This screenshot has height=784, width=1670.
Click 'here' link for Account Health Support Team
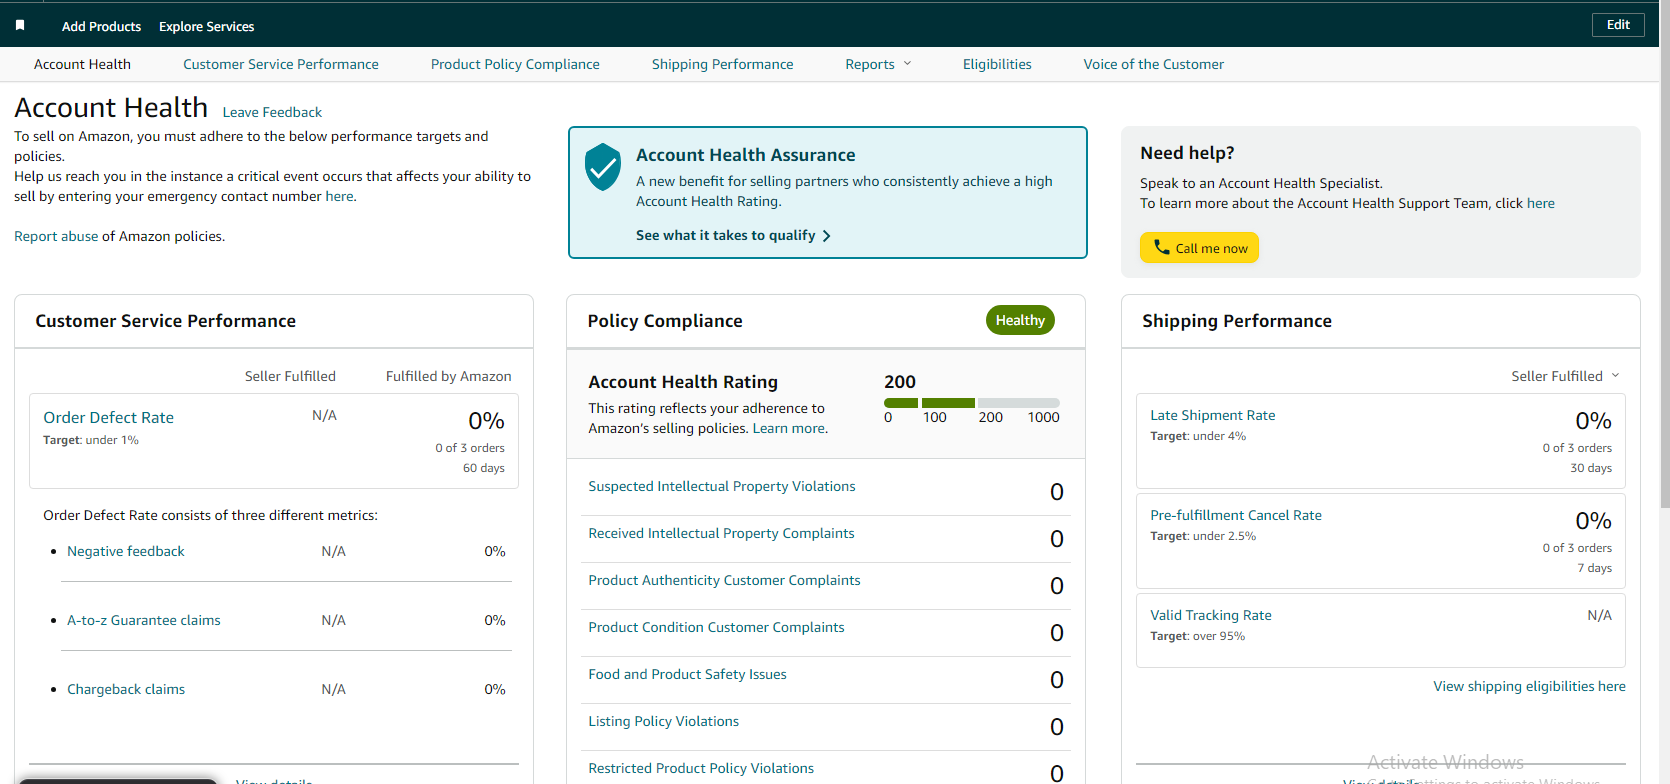[1540, 203]
